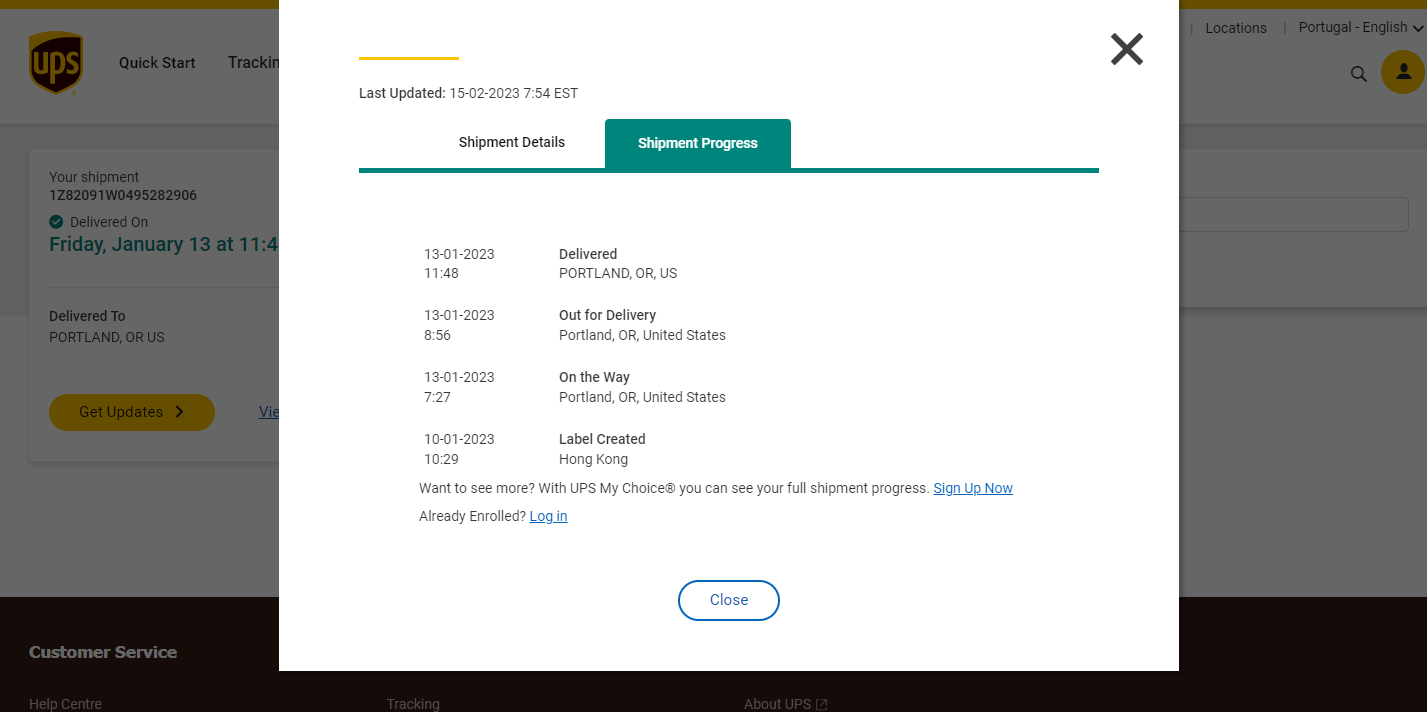Click the Out for Delivery entry

click(607, 315)
